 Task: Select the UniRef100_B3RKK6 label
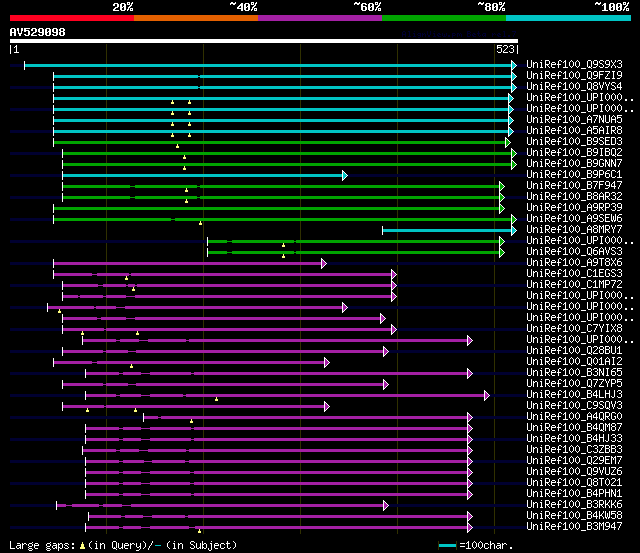(574, 505)
